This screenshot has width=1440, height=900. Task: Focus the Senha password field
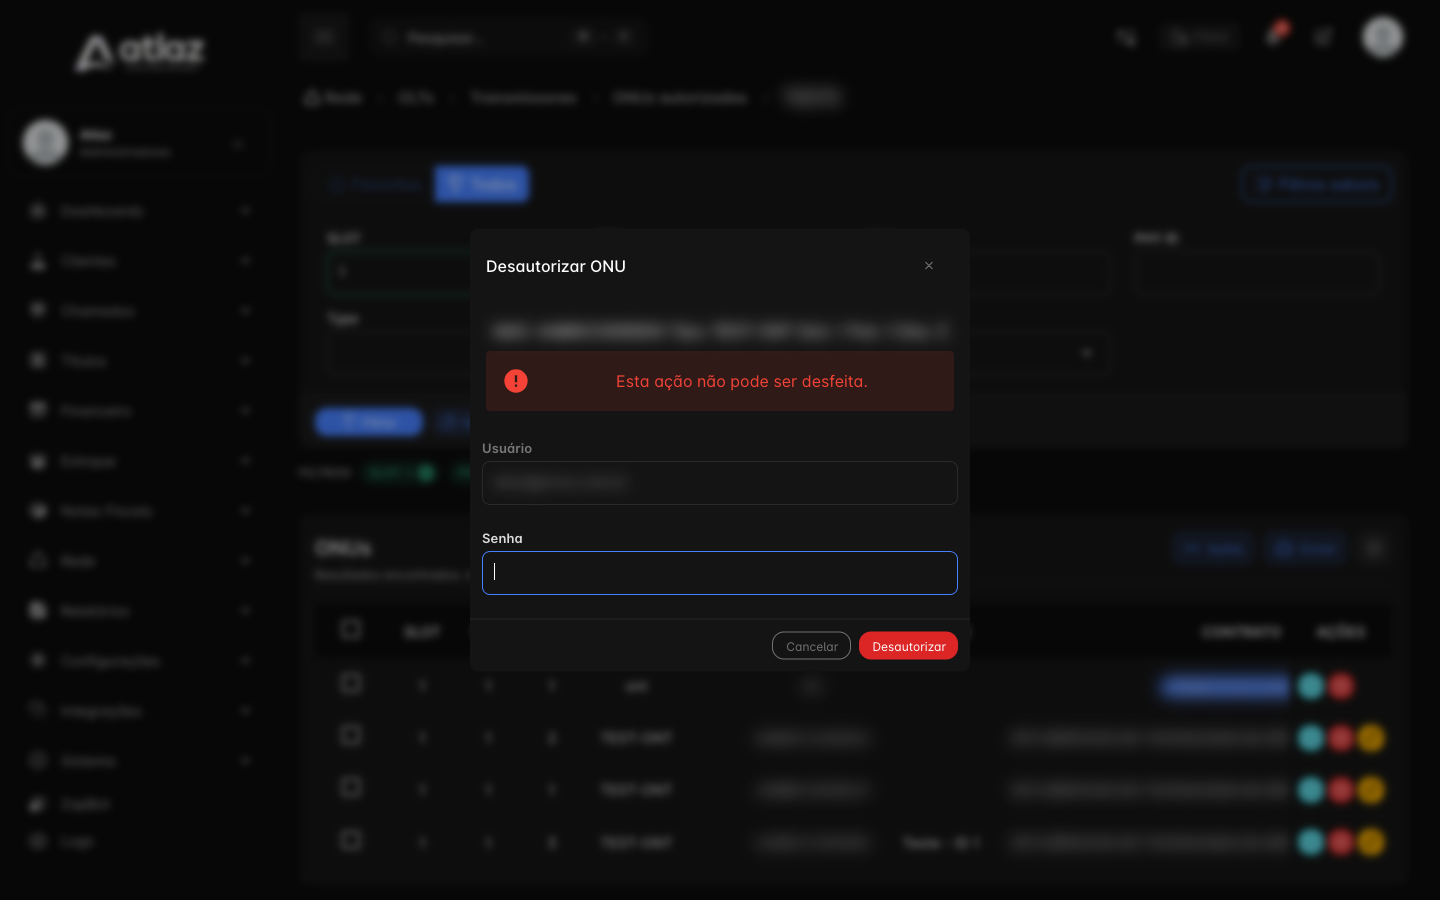720,573
